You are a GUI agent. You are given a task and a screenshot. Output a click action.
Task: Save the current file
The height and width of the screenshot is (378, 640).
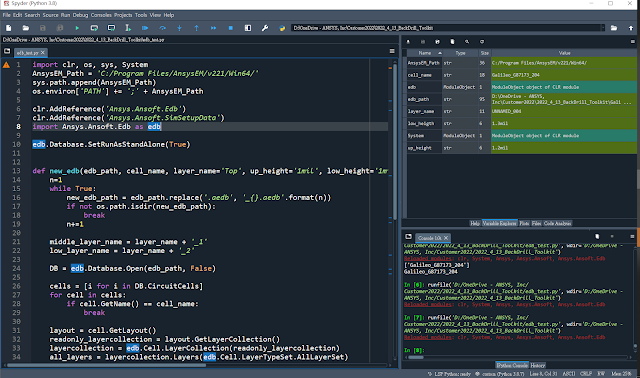click(x=43, y=28)
